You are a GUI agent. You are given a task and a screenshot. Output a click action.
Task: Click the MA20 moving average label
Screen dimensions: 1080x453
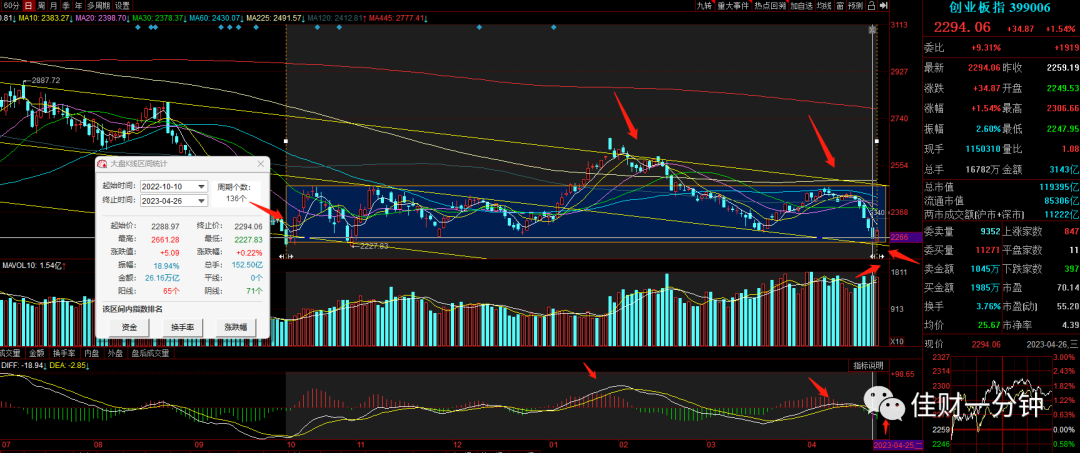[101, 18]
